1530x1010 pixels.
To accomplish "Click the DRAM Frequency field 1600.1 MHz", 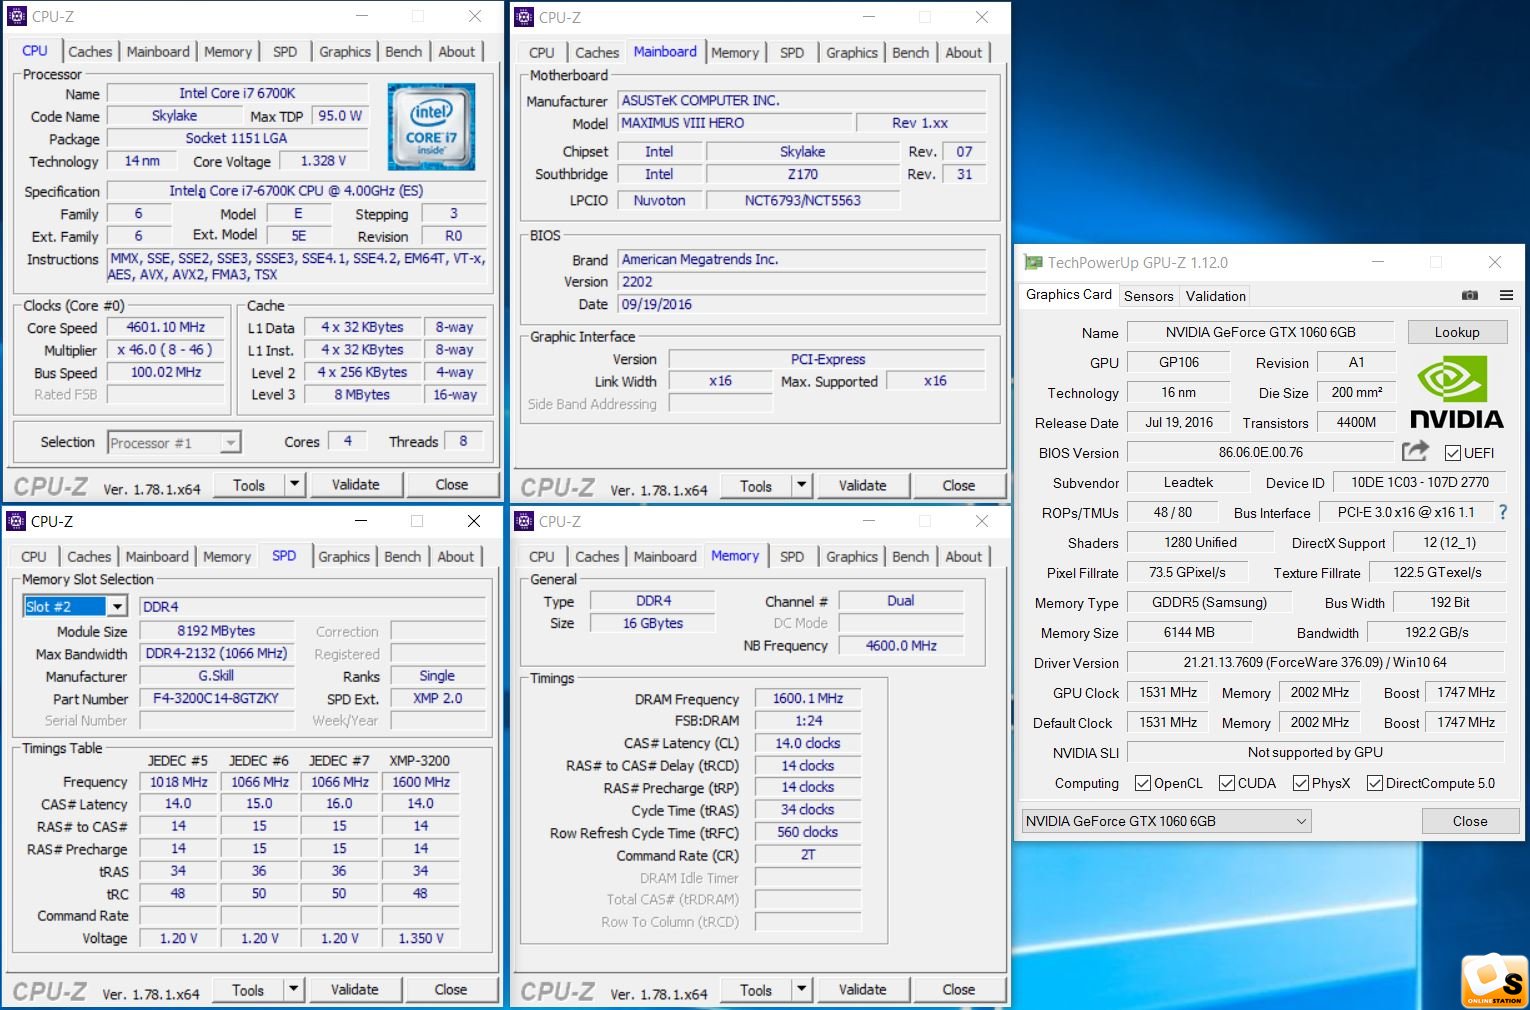I will coord(808,698).
